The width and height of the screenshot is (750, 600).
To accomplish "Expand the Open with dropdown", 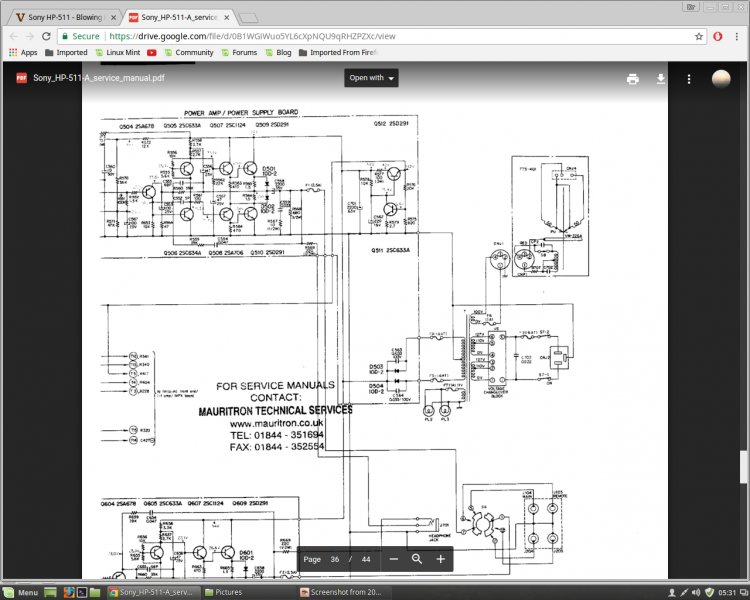I will tap(371, 78).
